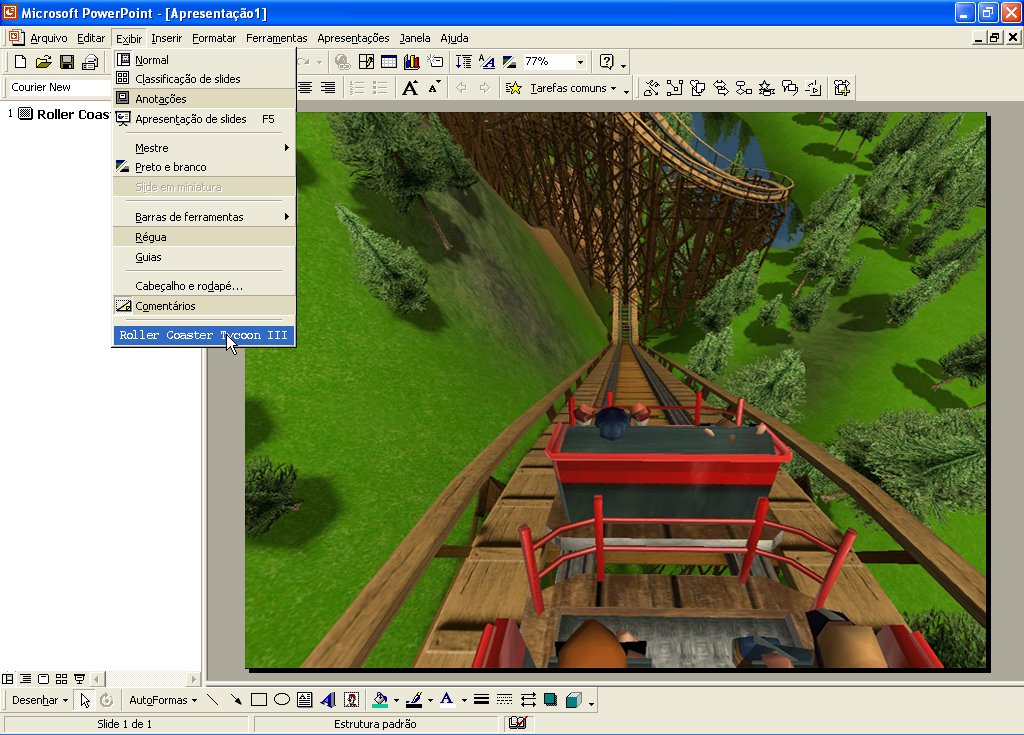Click the More AutoShapes icon
This screenshot has height=735, width=1024.
coord(842,88)
